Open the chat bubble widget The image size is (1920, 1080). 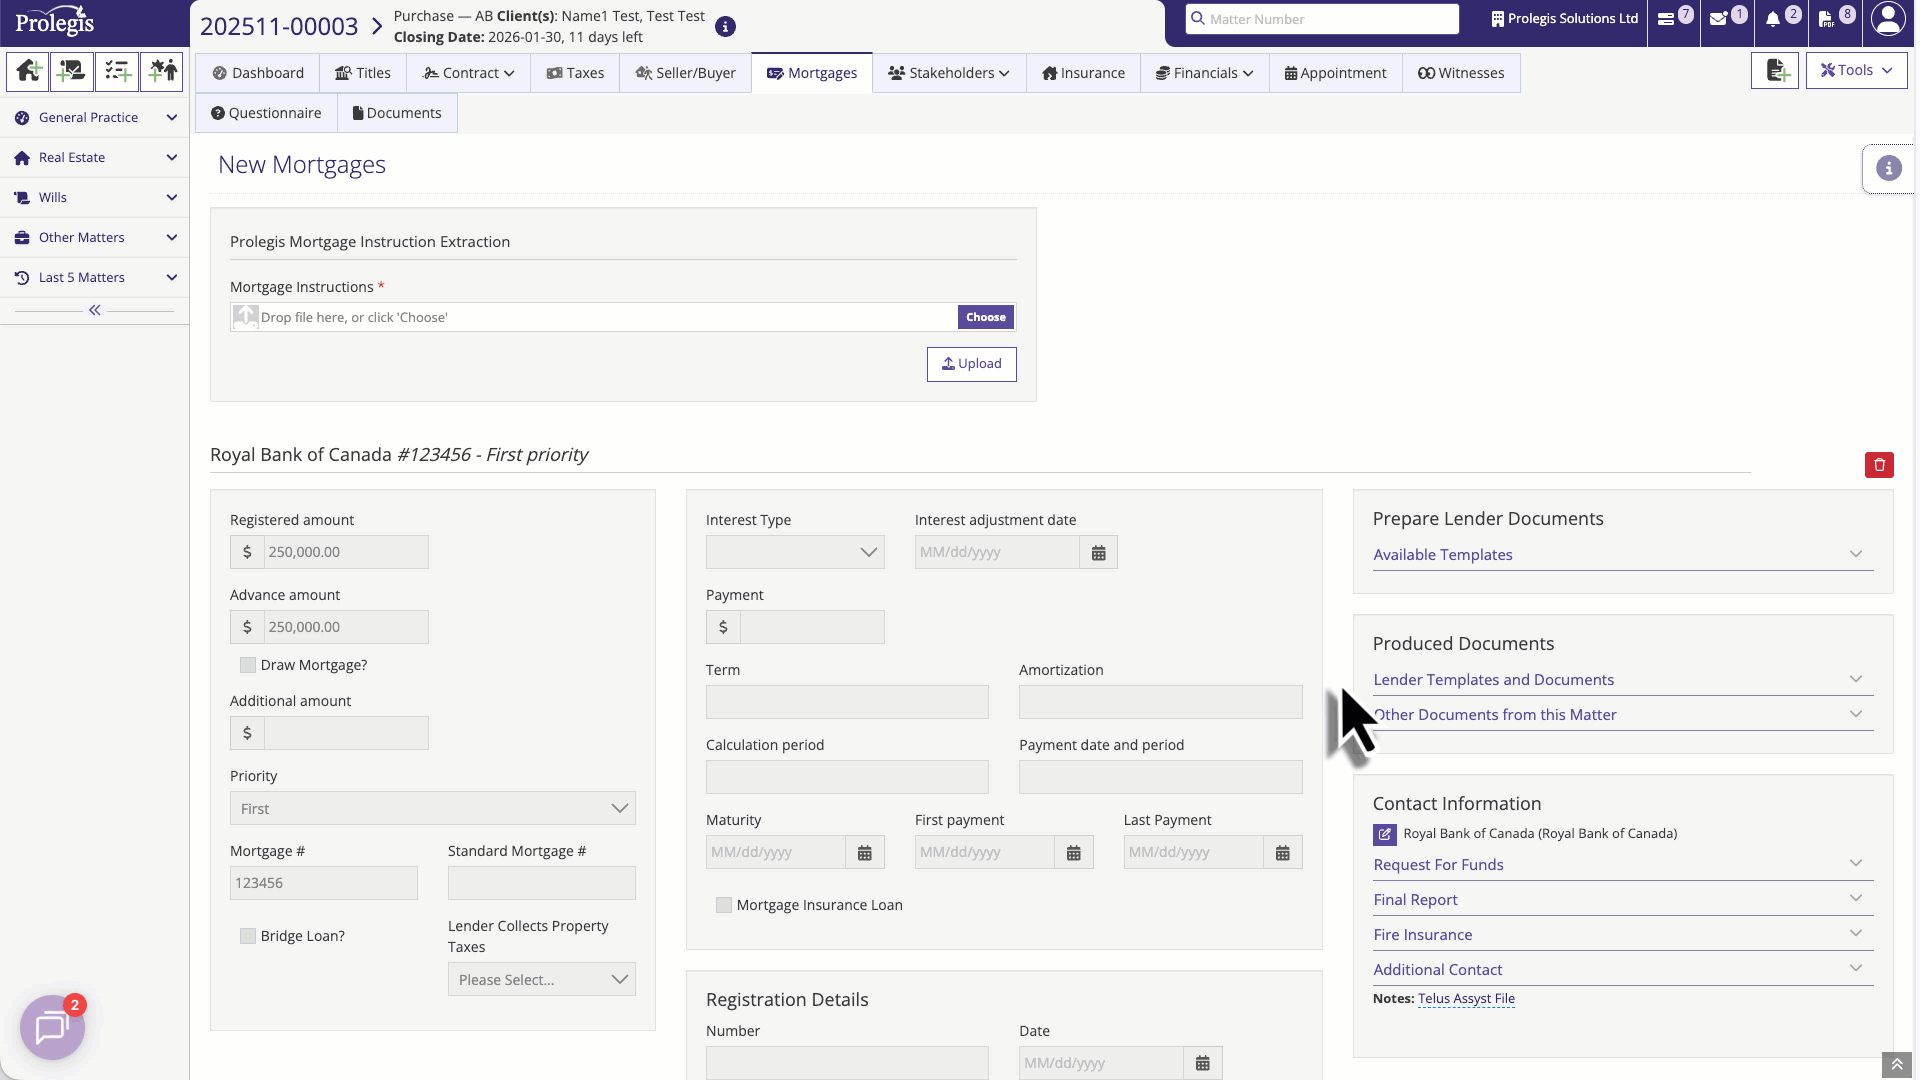pyautogui.click(x=52, y=1027)
